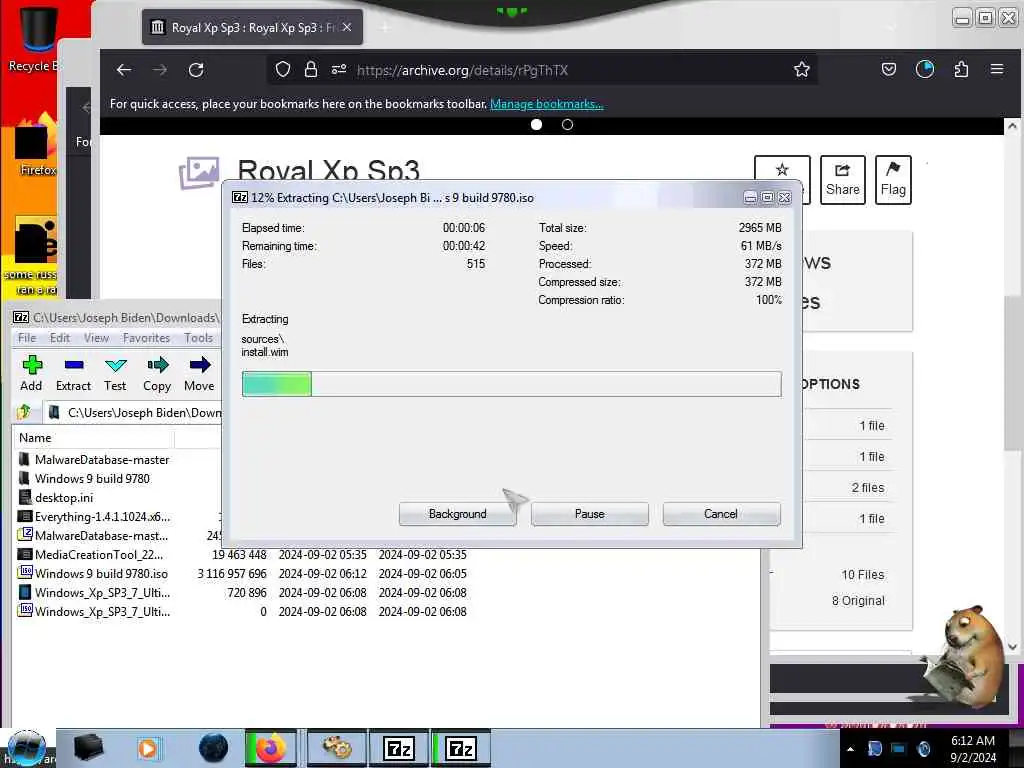
Task: Minimize the 7-Zip extracting dialog
Action: point(750,197)
